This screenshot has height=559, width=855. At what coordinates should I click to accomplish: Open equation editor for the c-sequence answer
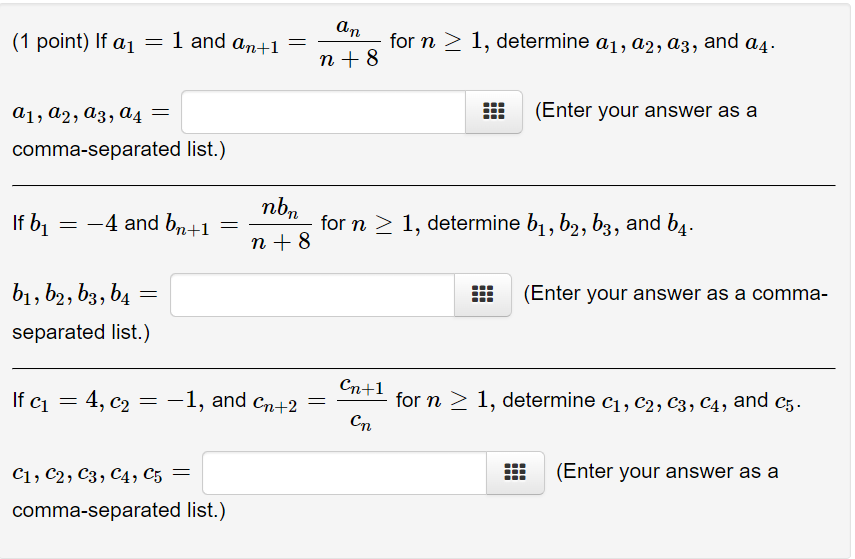pos(514,473)
